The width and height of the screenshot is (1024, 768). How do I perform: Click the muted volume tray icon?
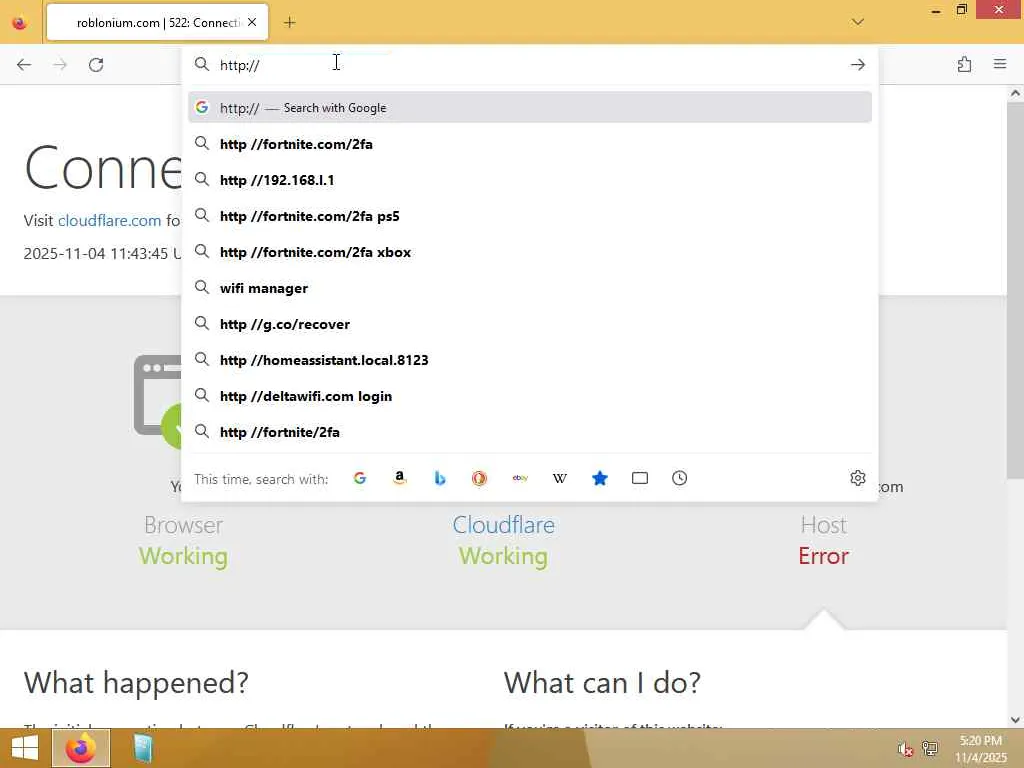pos(904,748)
